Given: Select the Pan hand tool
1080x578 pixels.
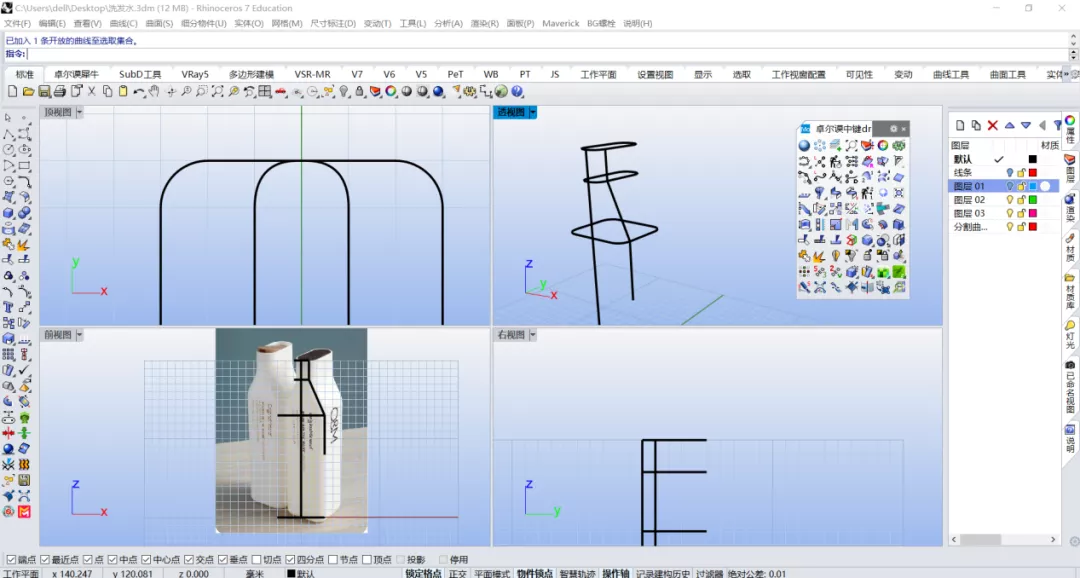Looking at the screenshot, I should [154, 91].
